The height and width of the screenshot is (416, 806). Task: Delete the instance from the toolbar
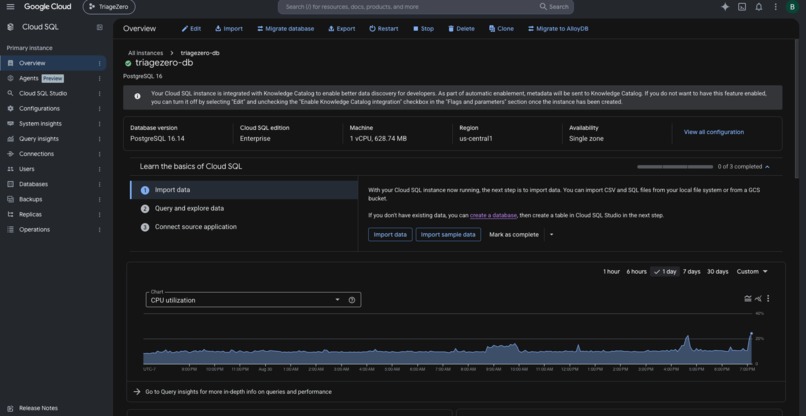click(x=461, y=29)
